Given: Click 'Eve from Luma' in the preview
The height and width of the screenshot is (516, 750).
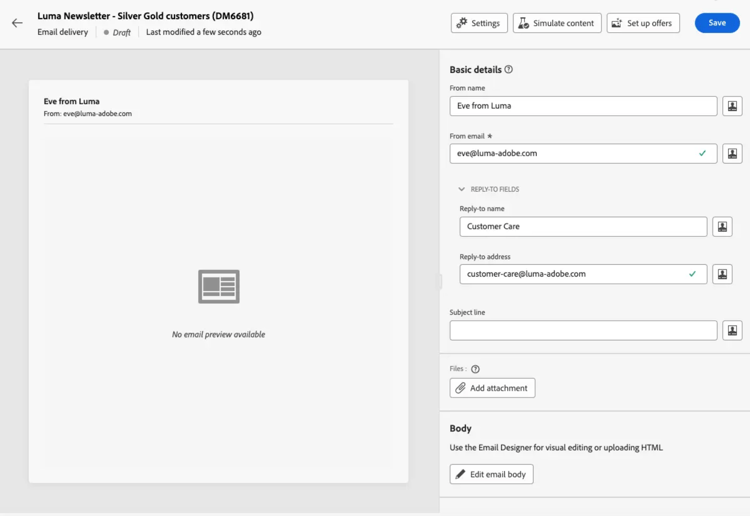Looking at the screenshot, I should 71,101.
